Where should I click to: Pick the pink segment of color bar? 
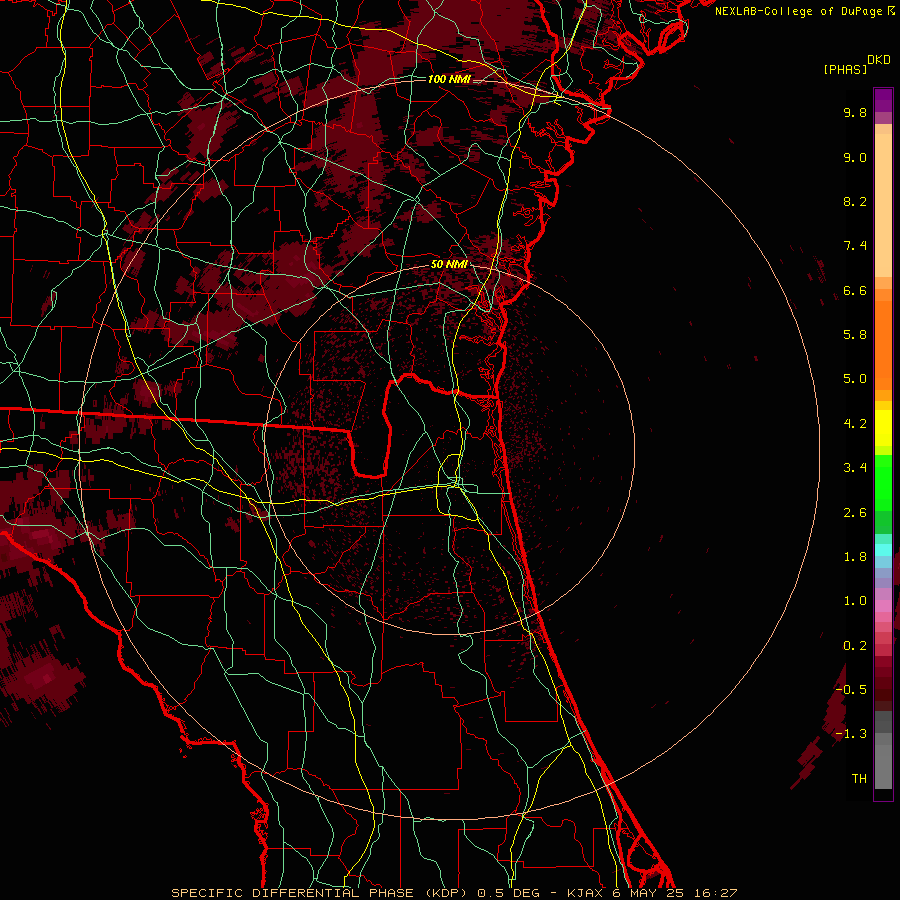pos(883,606)
